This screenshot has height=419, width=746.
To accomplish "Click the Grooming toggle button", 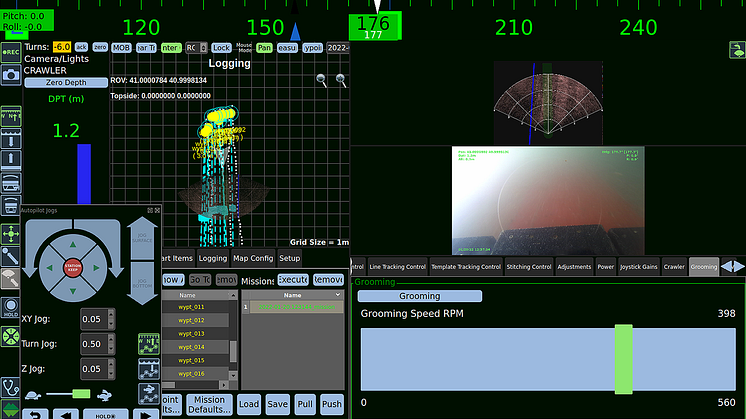I will coord(420,296).
